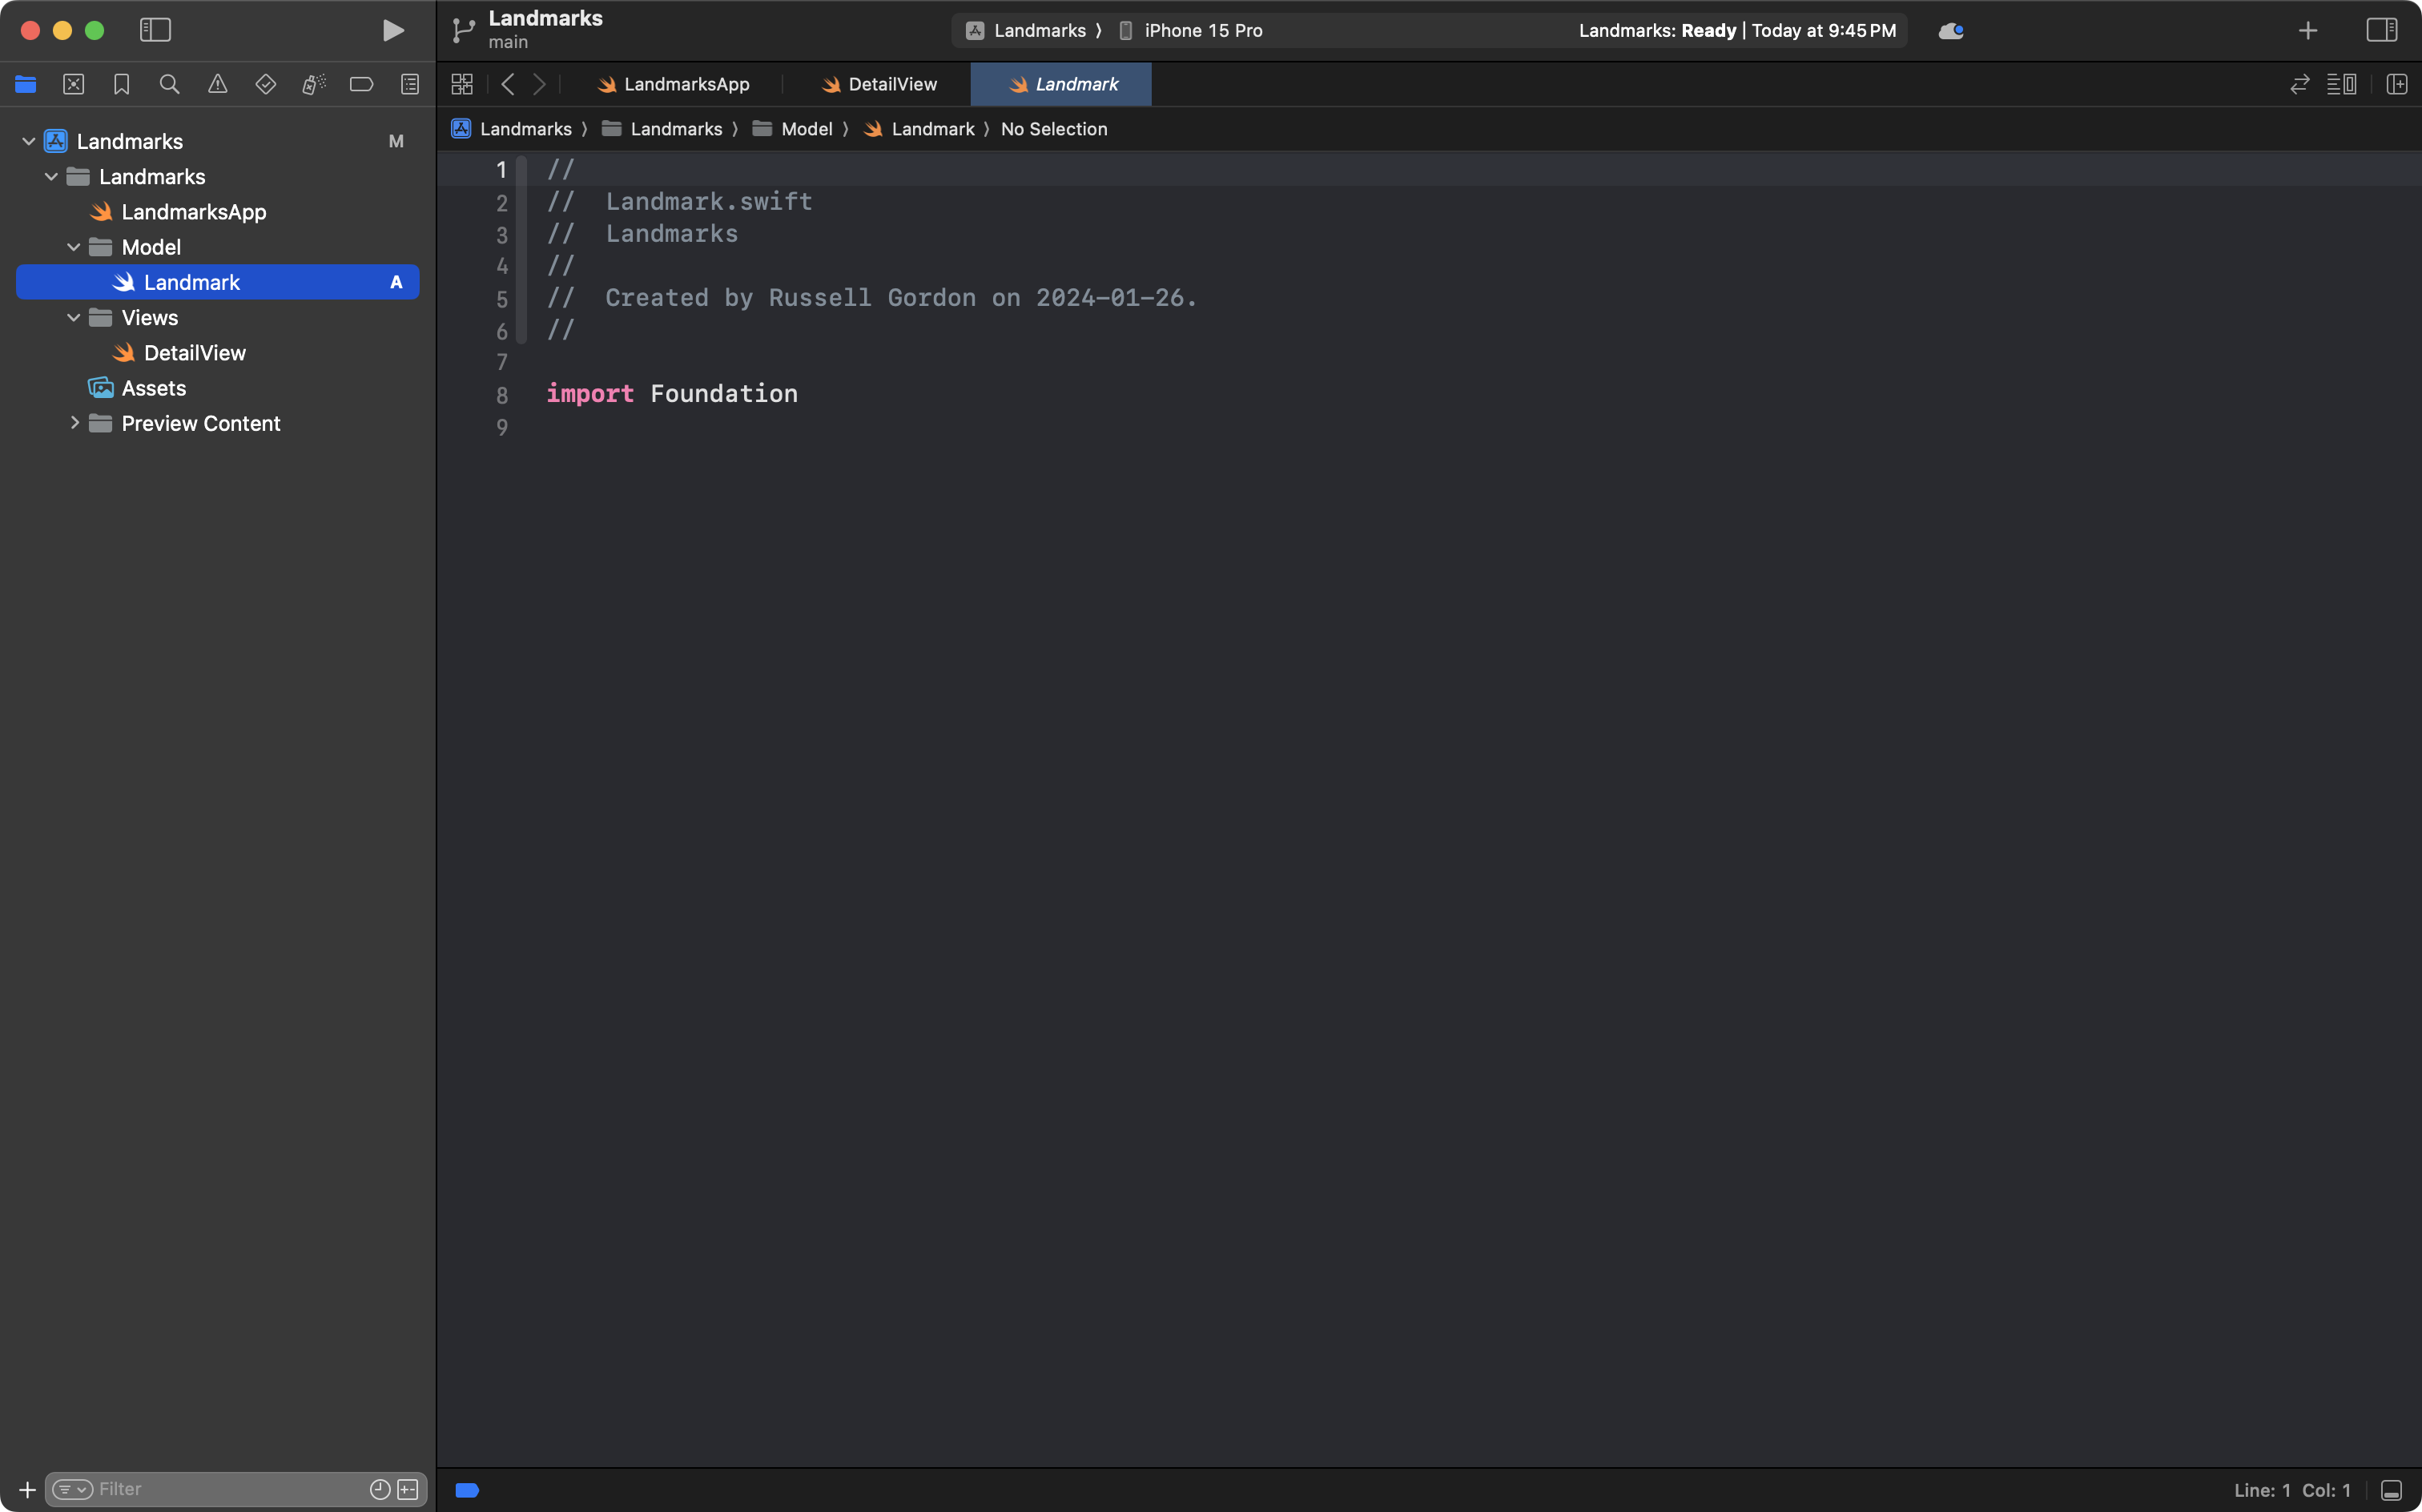The width and height of the screenshot is (2422, 1512).
Task: Open the Find navigator magnifying glass
Action: click(169, 84)
